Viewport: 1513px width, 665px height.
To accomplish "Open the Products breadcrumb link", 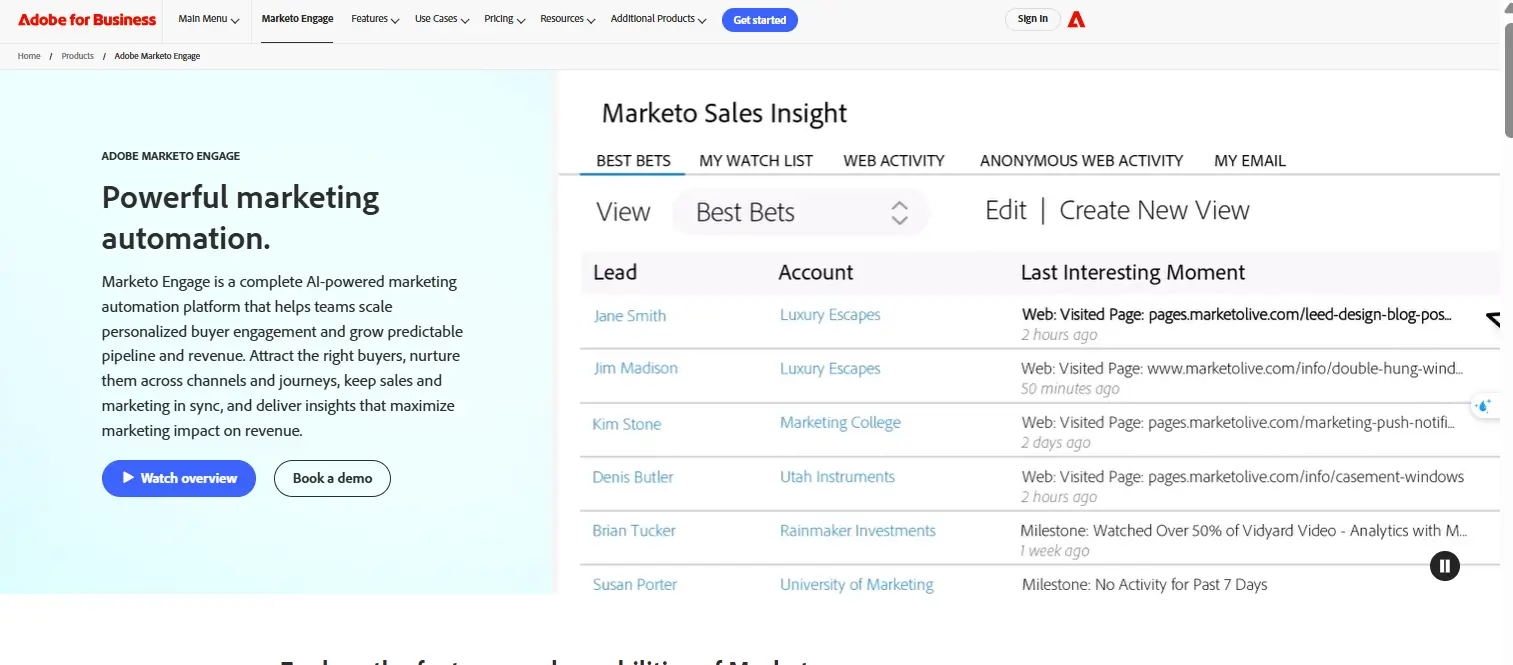I will (77, 56).
